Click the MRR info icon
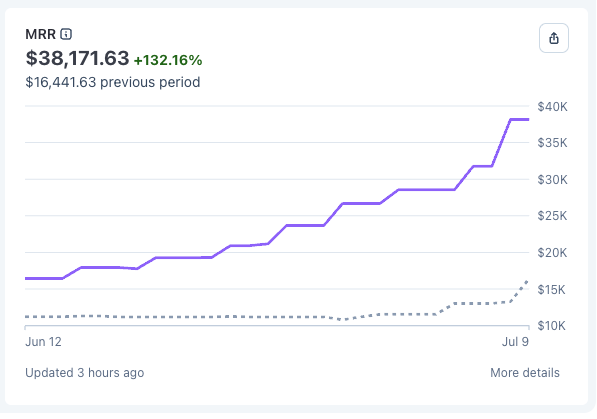597x419 pixels. 66,34
